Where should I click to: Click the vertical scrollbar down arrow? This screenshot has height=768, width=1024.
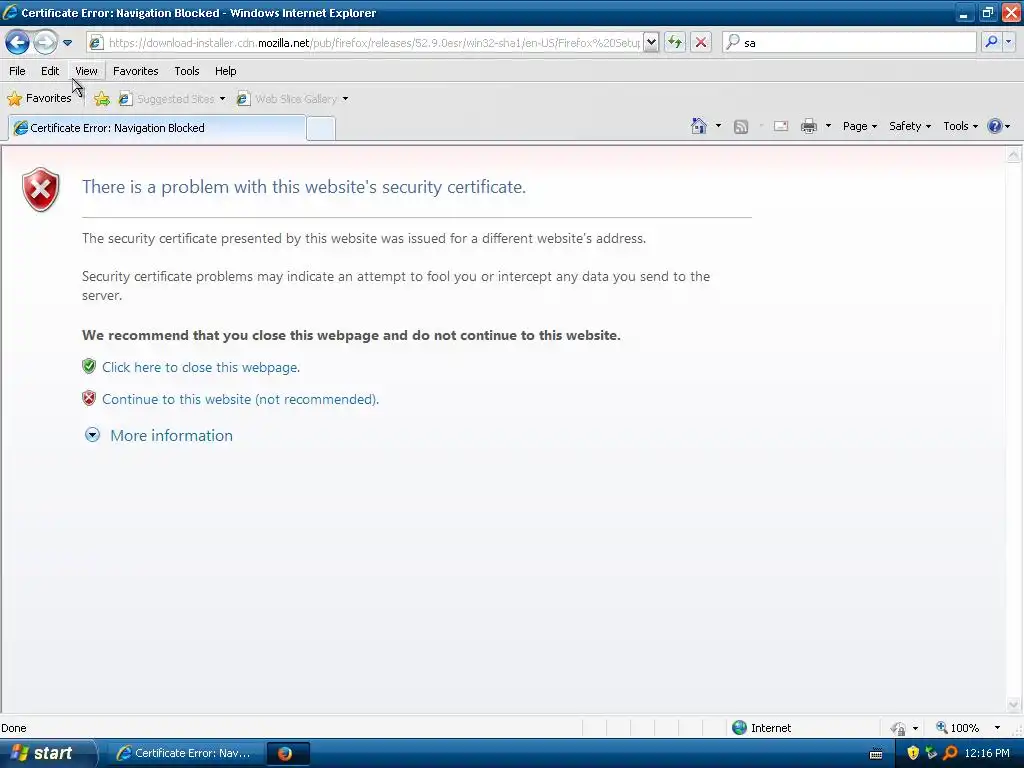[x=1014, y=704]
